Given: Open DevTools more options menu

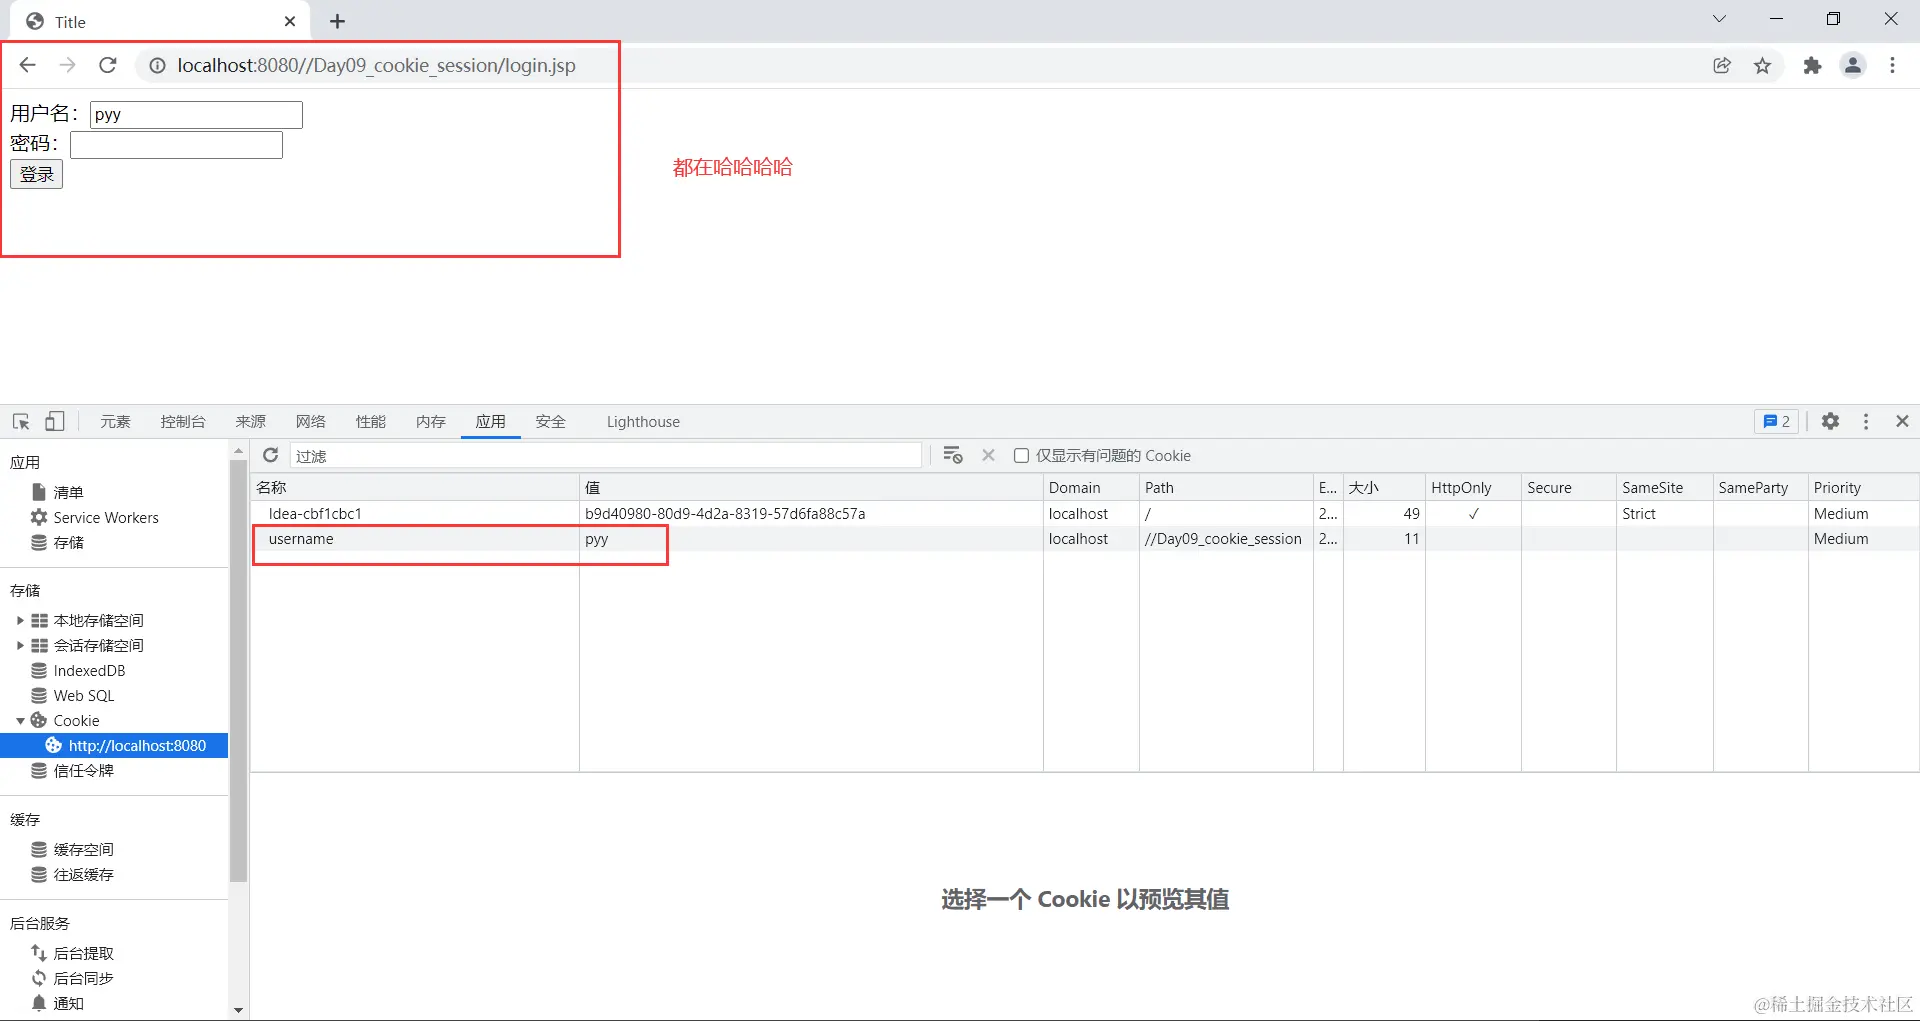Looking at the screenshot, I should [1866, 421].
